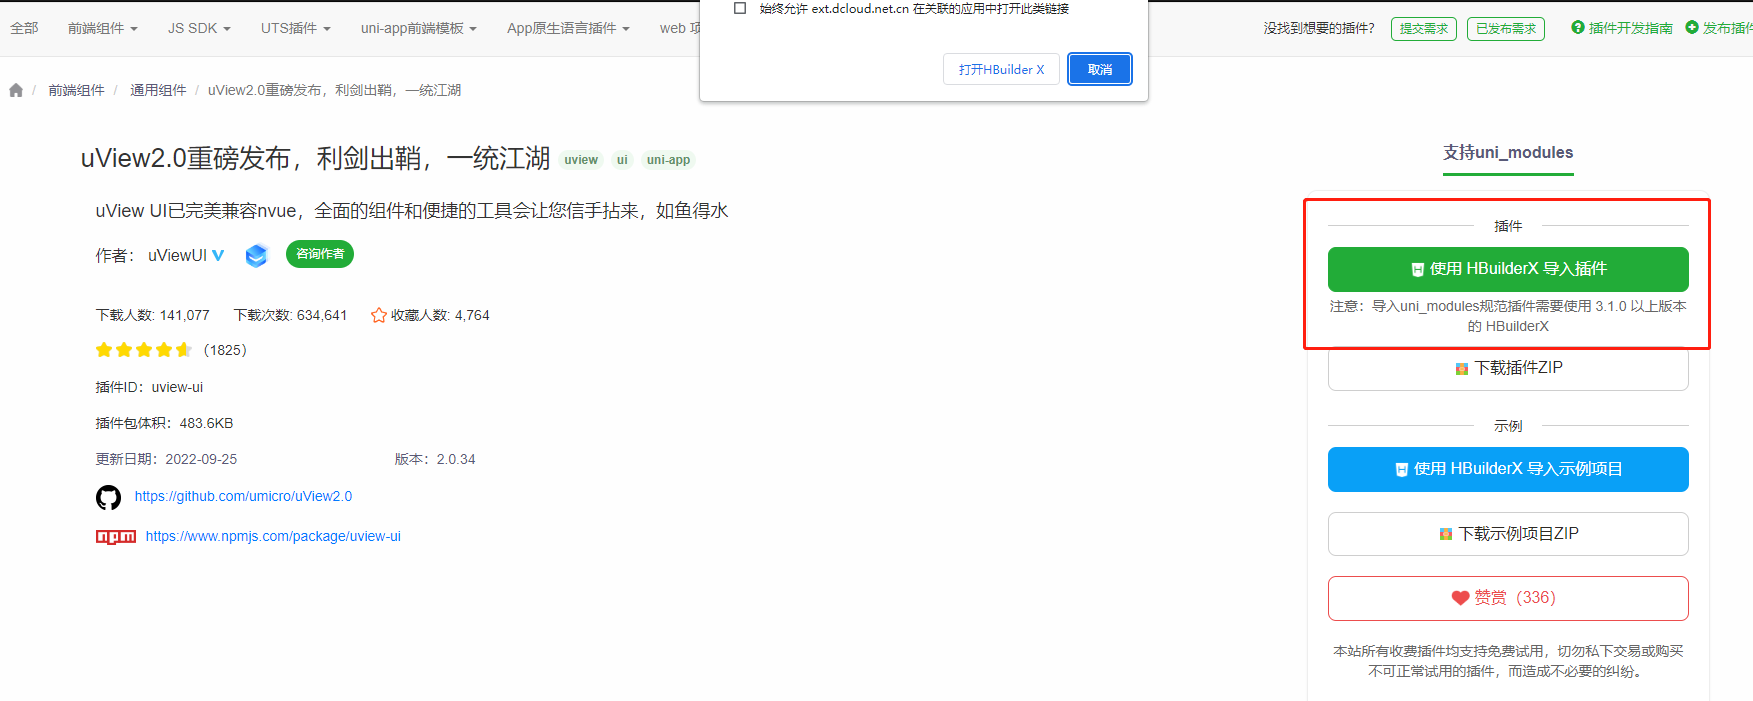Expand the JS SDK dropdown menu
Image resolution: width=1753 pixels, height=701 pixels.
point(199,28)
